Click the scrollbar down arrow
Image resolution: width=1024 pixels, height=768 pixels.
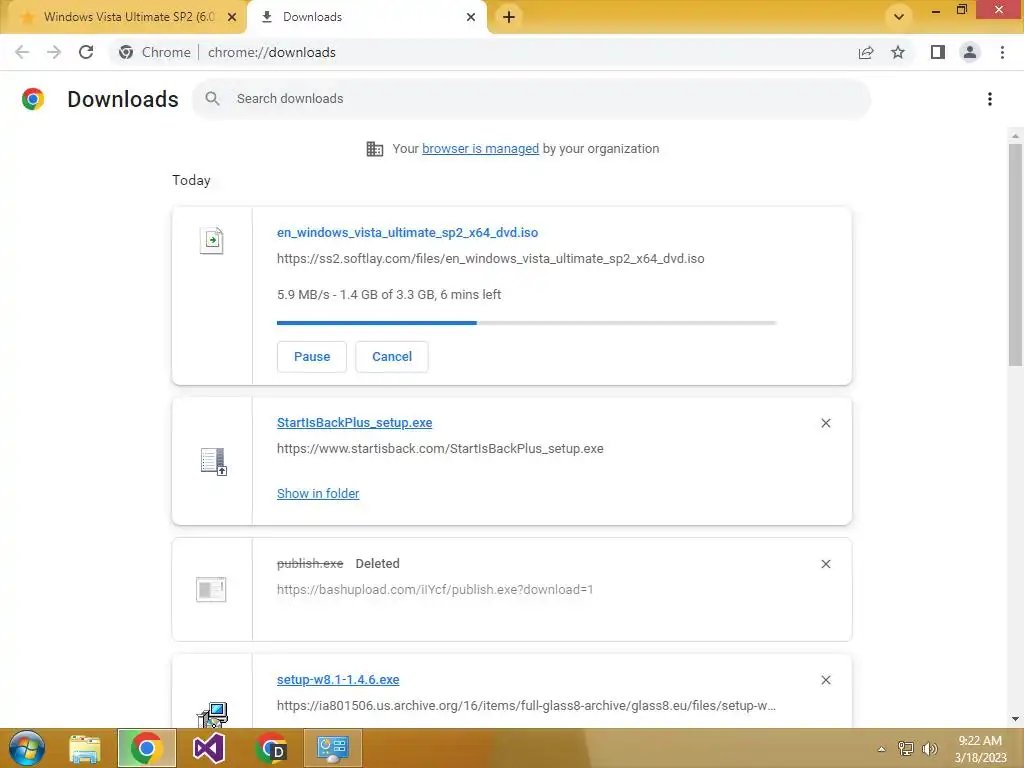pyautogui.click(x=1015, y=719)
